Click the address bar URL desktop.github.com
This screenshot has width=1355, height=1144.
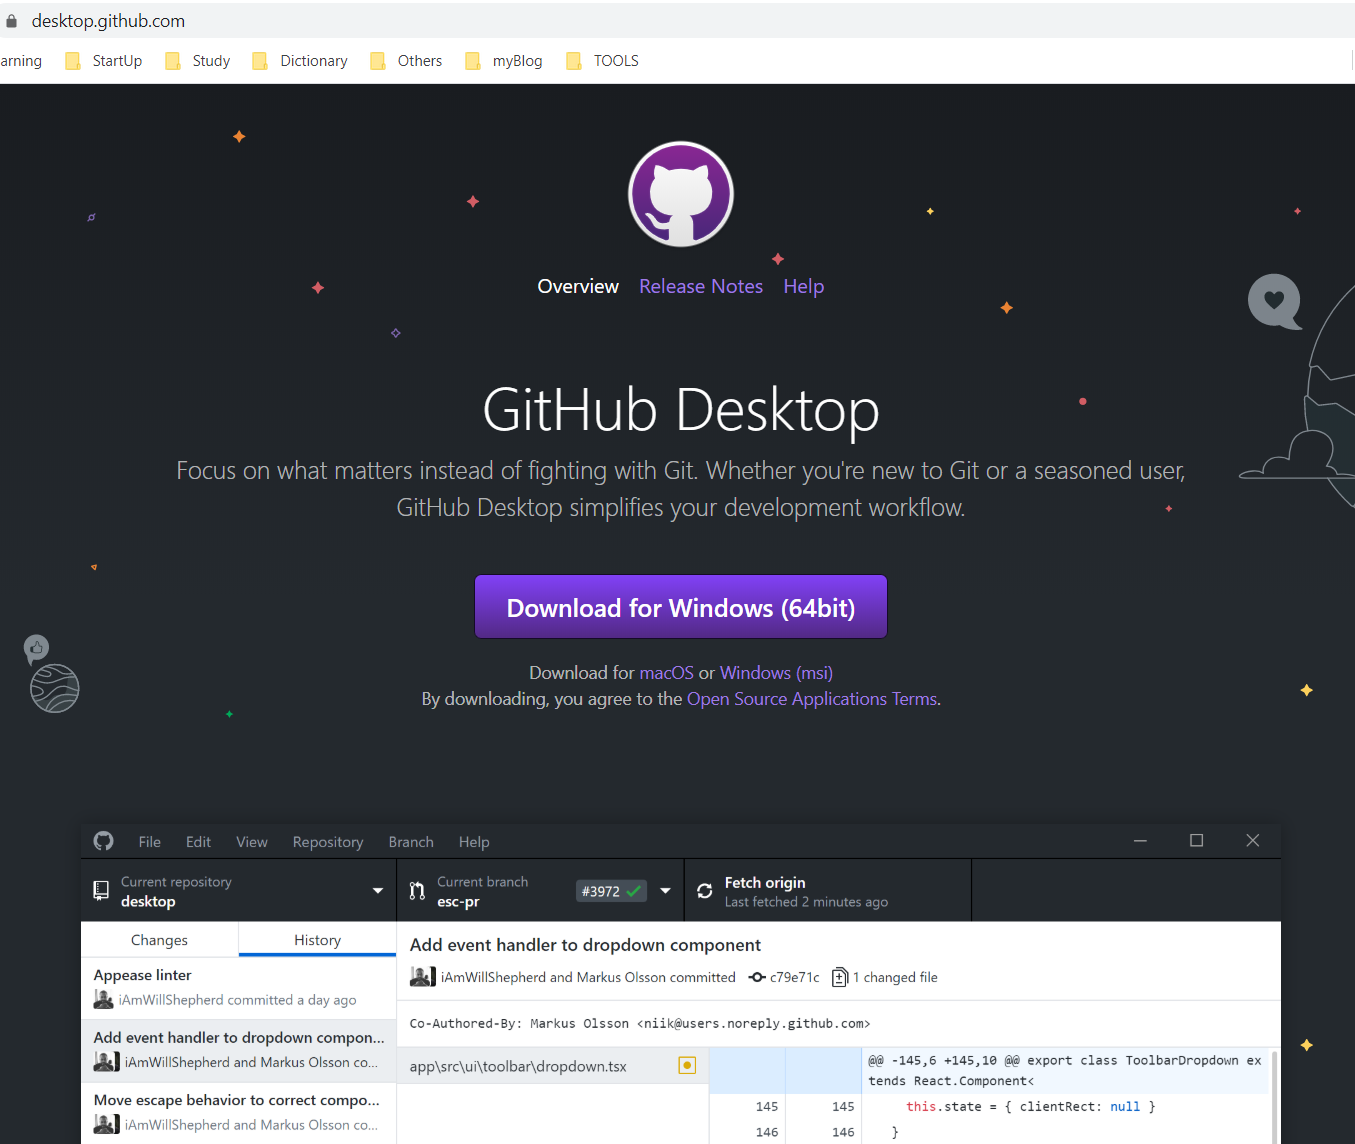(108, 21)
